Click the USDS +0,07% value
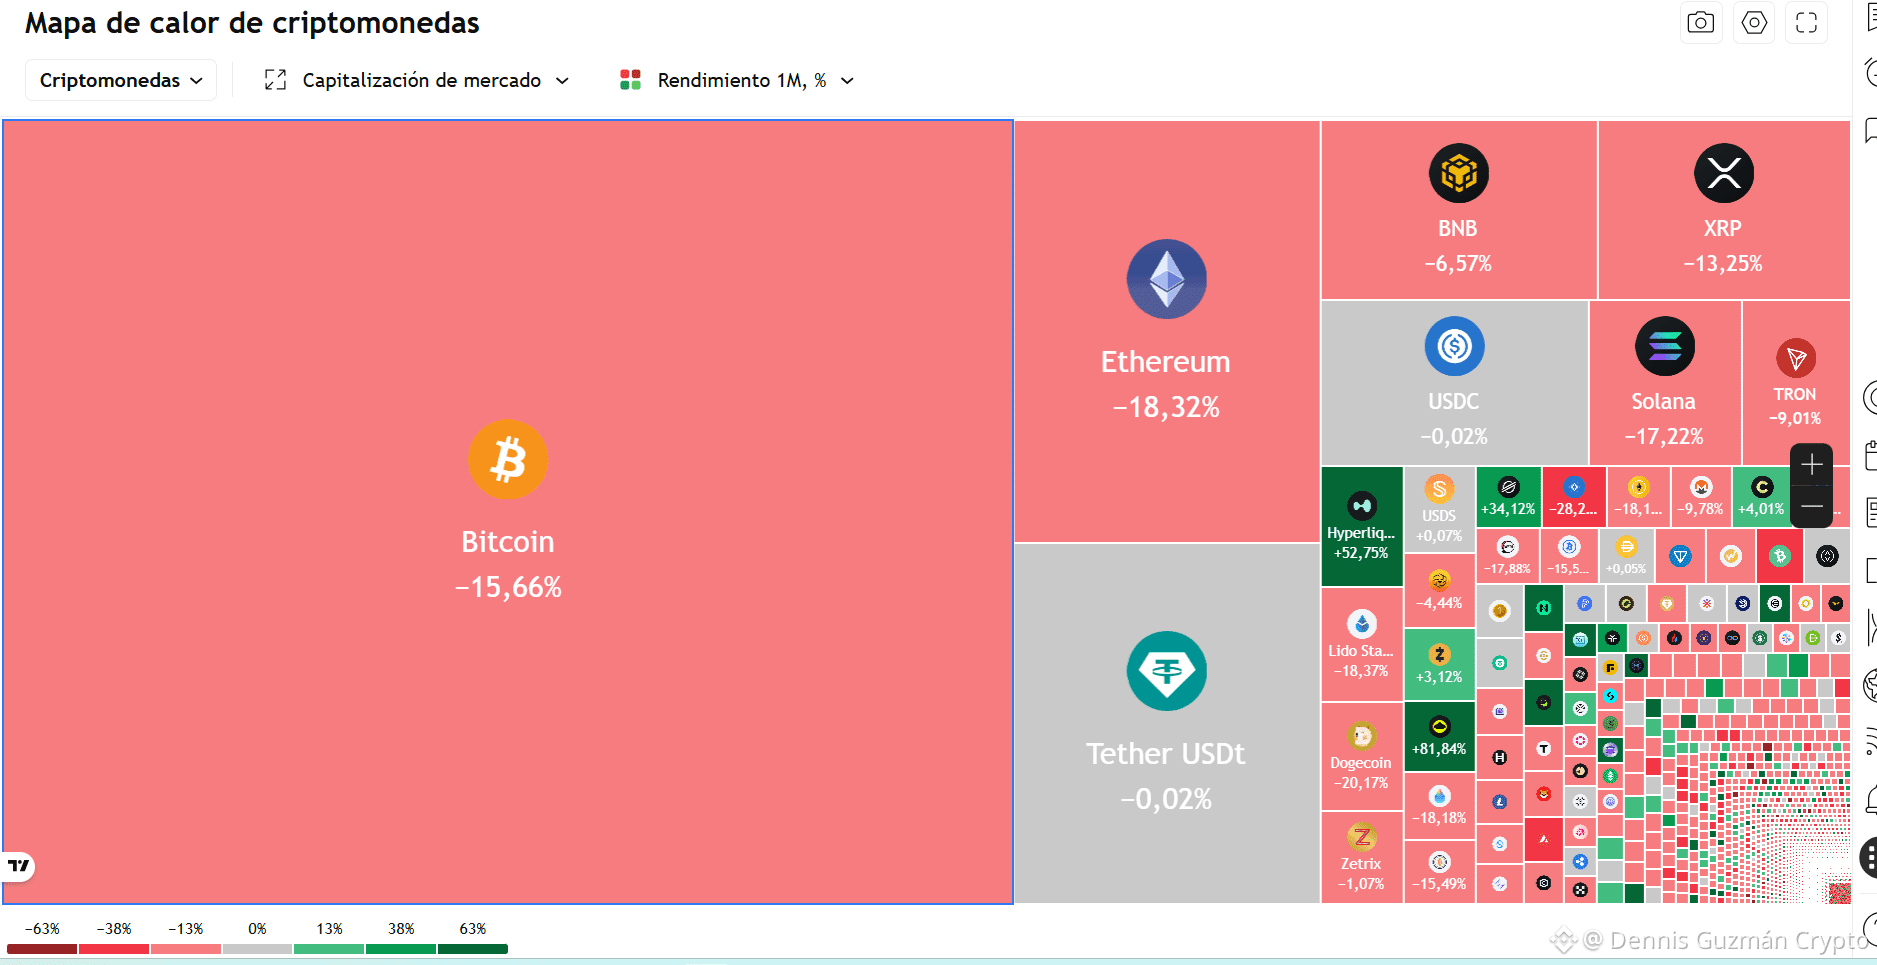This screenshot has height=965, width=1877. click(x=1439, y=536)
